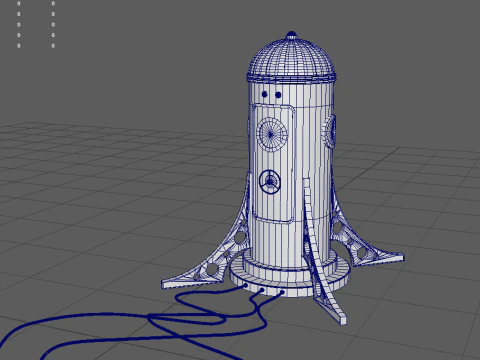Select the rocket's dome cap mesh

tap(291, 59)
